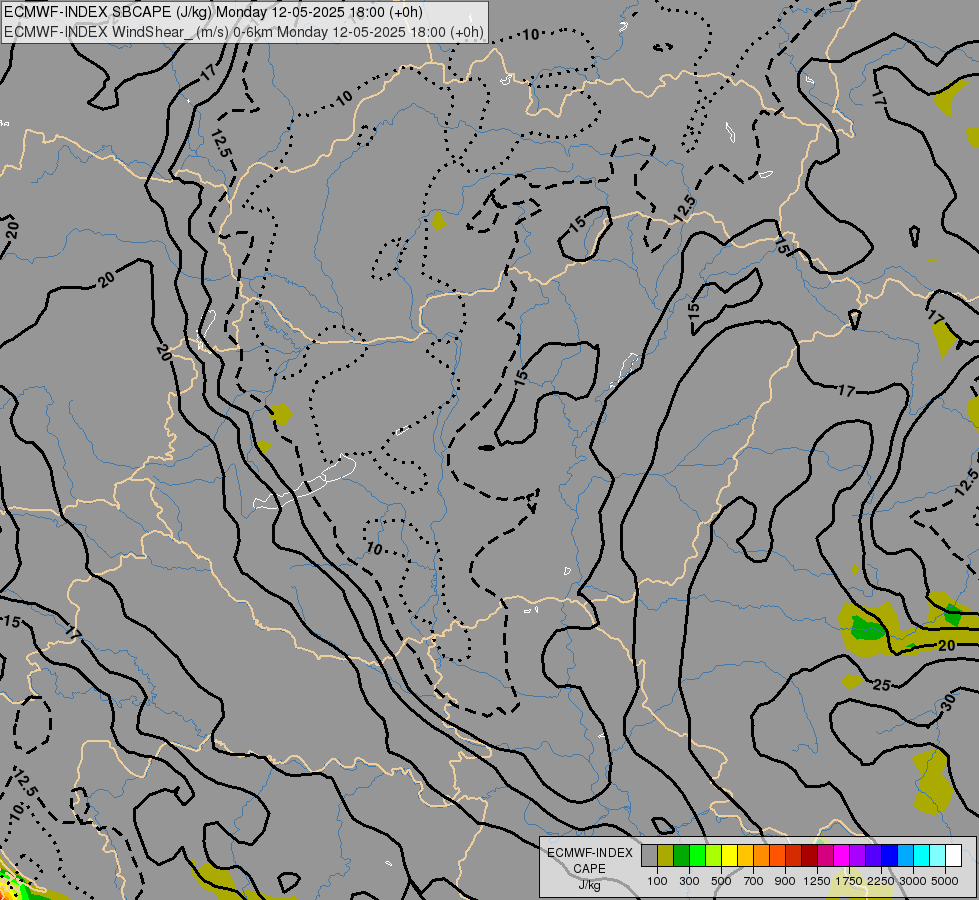Click the legend value 300
979x900 pixels.
(x=689, y=881)
